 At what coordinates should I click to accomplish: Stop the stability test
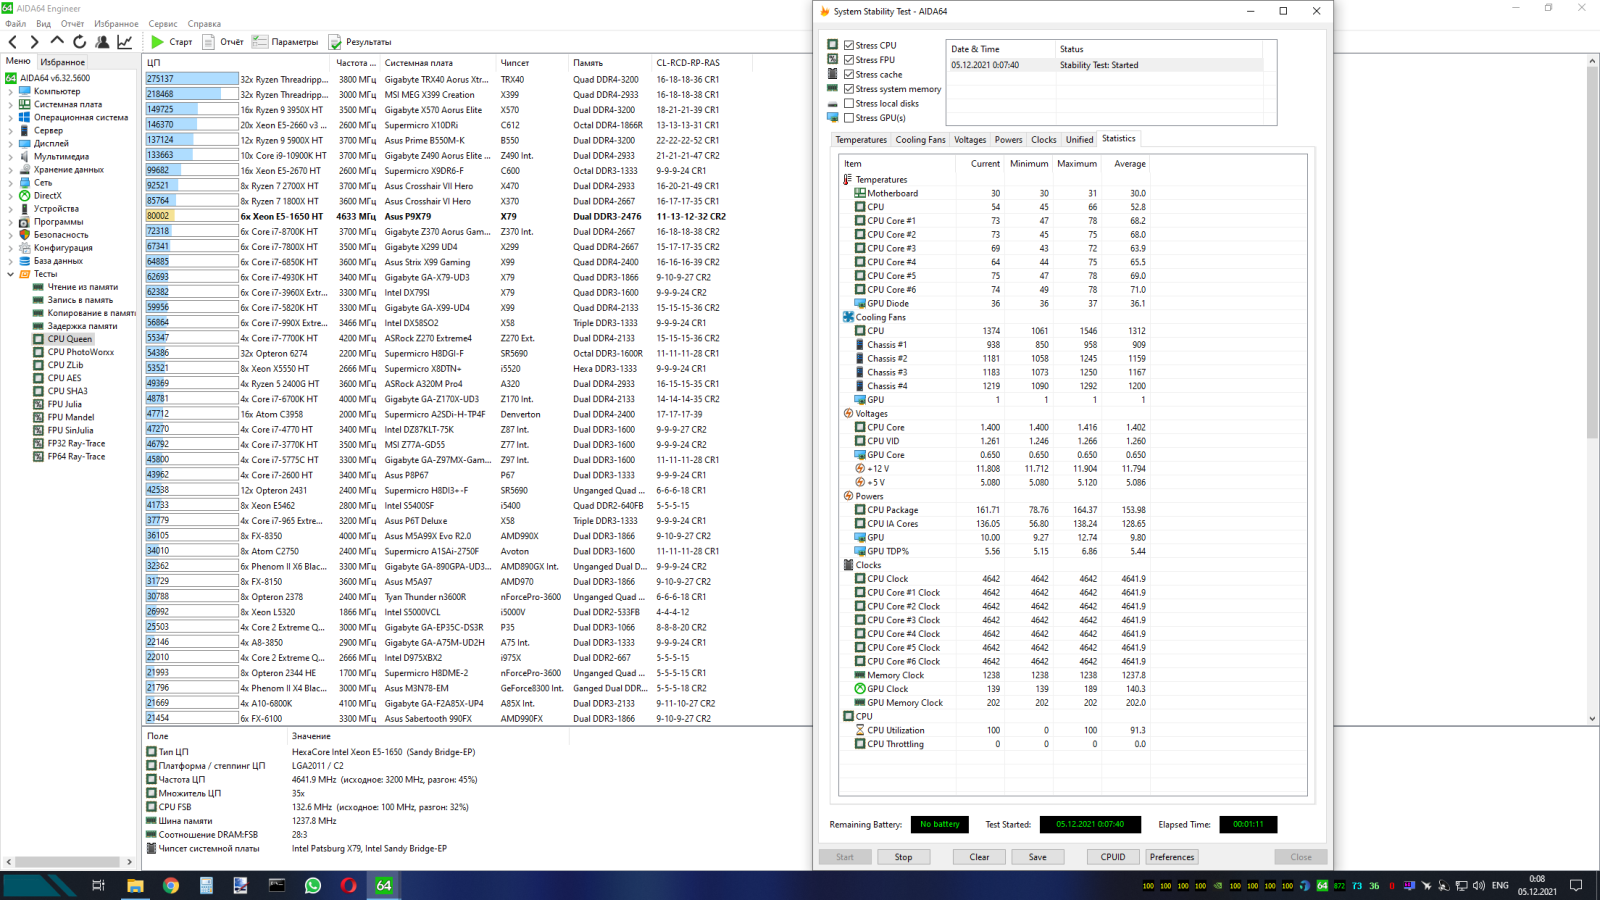click(903, 857)
